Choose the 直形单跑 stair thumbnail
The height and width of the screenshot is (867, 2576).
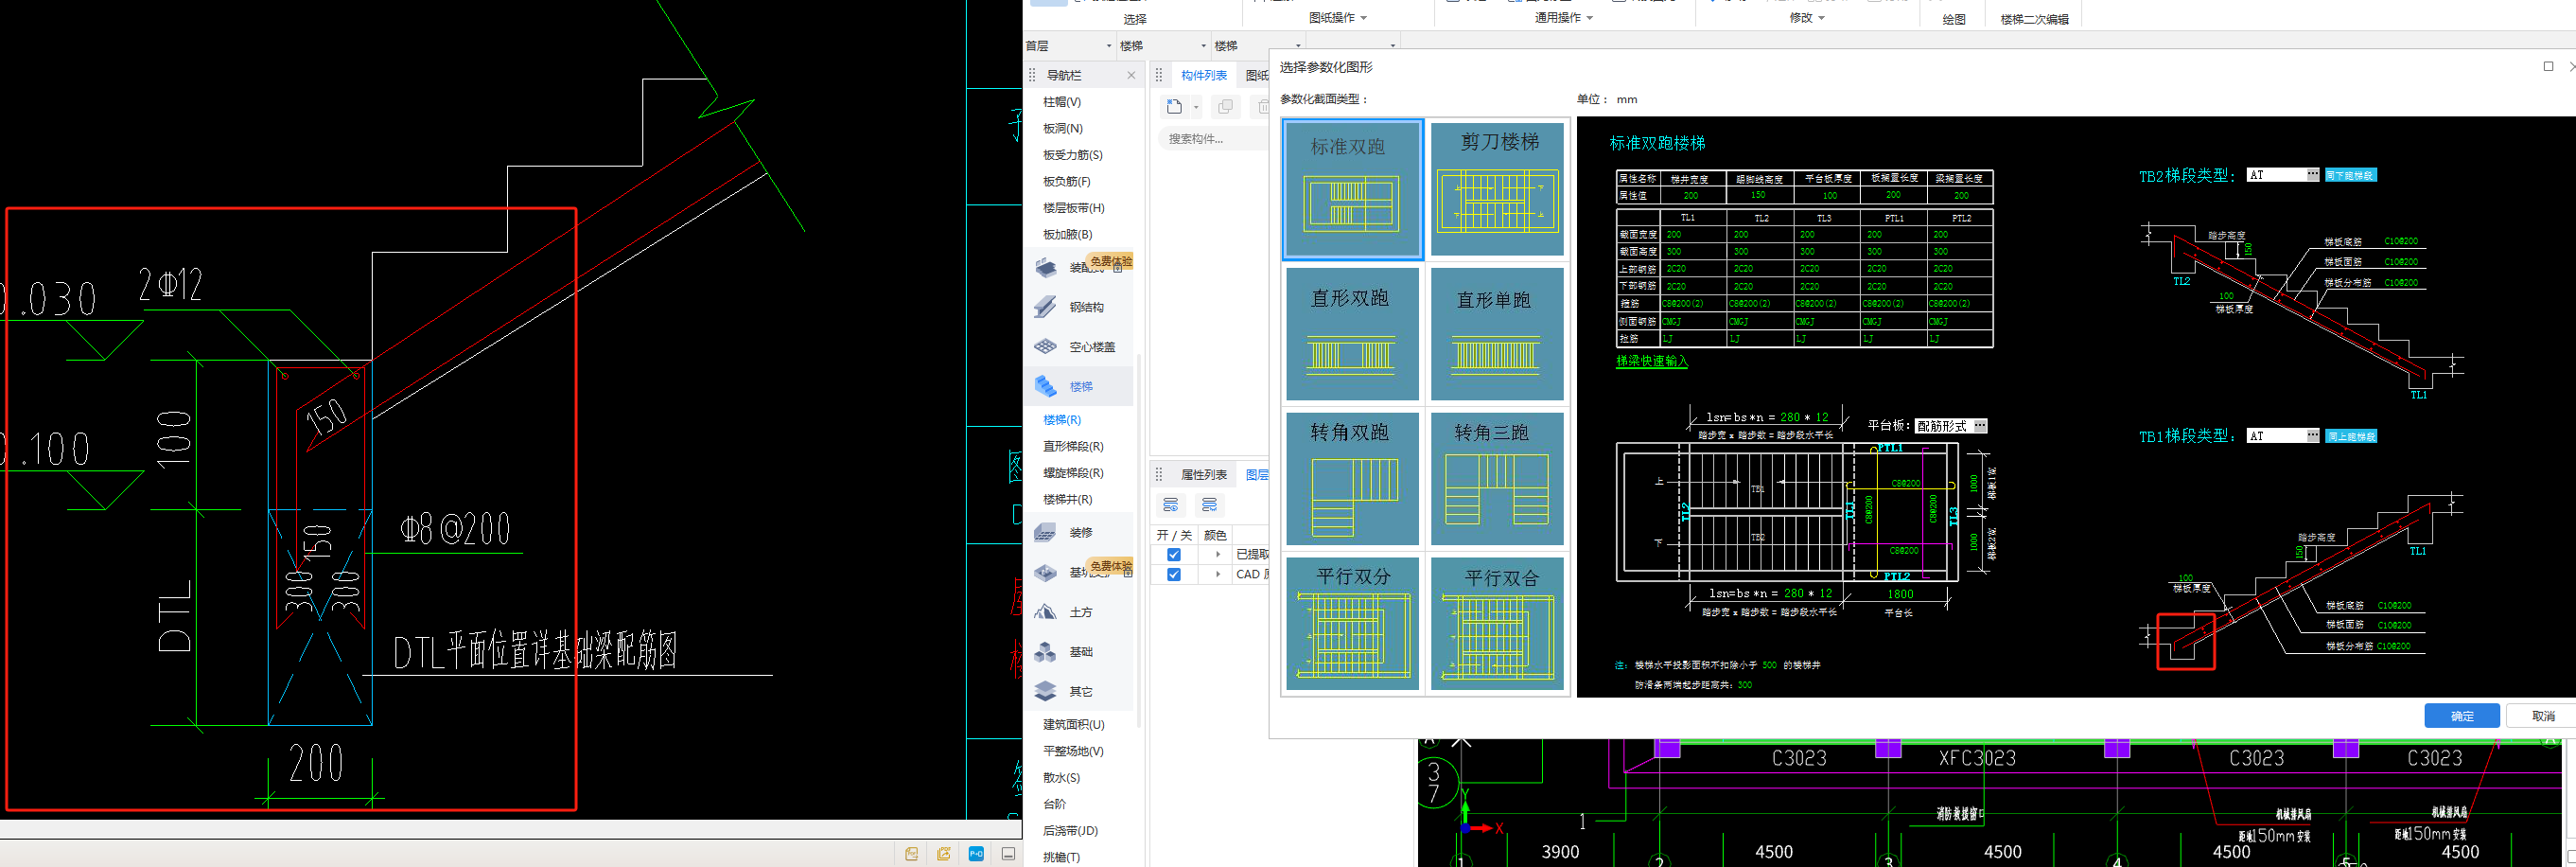[1497, 333]
